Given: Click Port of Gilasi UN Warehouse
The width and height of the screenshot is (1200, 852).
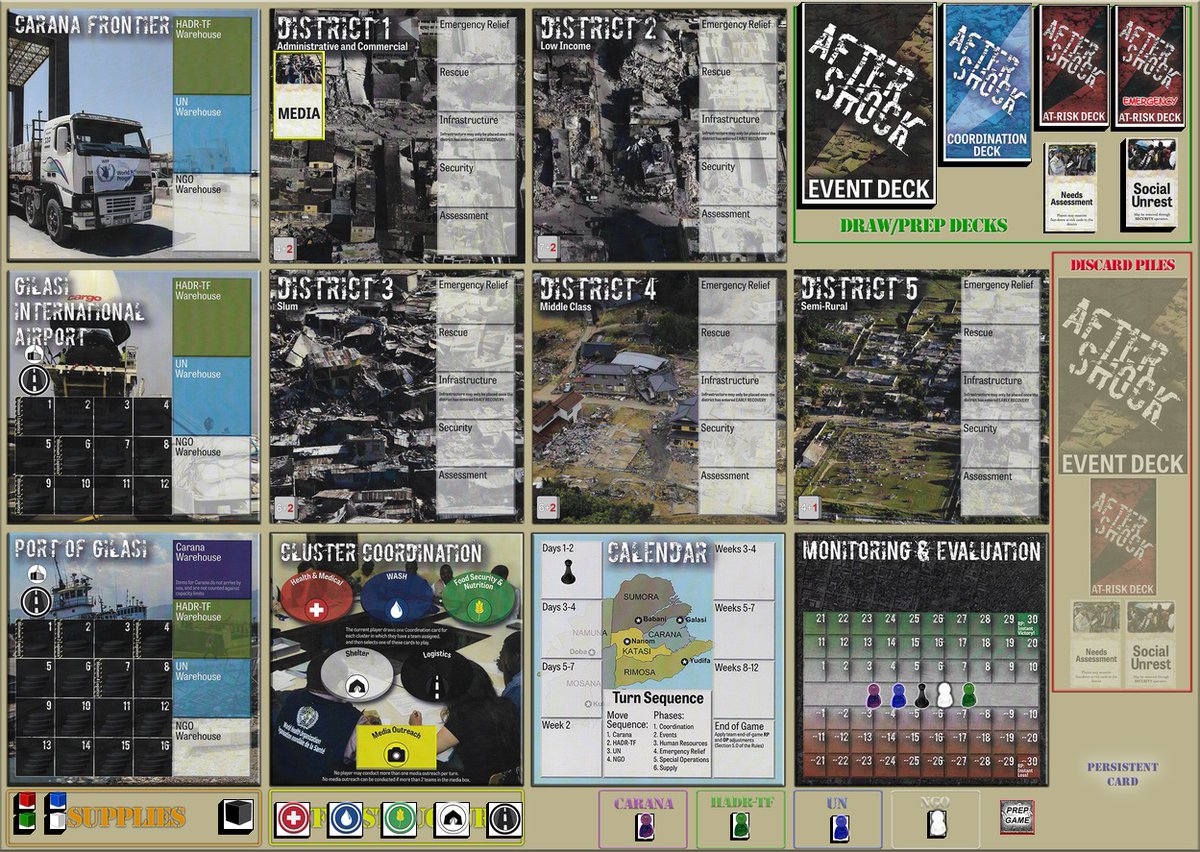Looking at the screenshot, I should point(210,688).
